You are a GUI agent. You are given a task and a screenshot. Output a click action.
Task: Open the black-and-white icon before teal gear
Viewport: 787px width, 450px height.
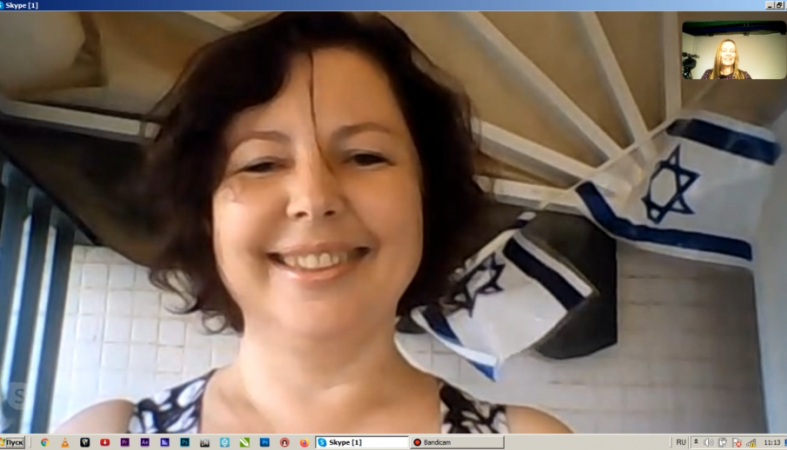click(x=205, y=442)
